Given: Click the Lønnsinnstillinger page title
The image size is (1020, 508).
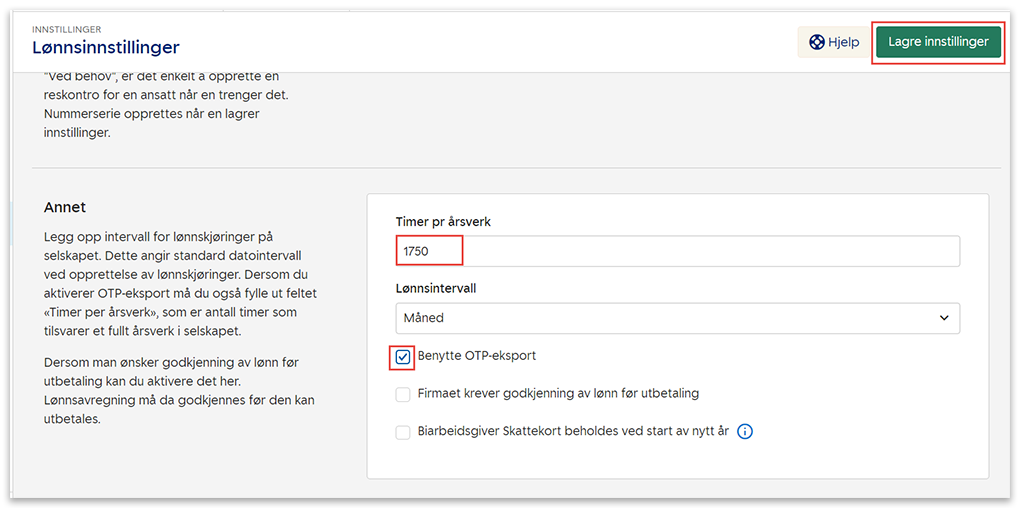Looking at the screenshot, I should click(x=106, y=48).
